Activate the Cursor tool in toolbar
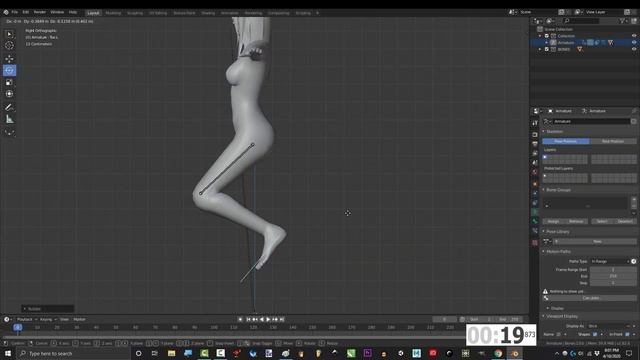640x360 pixels. pos(9,45)
